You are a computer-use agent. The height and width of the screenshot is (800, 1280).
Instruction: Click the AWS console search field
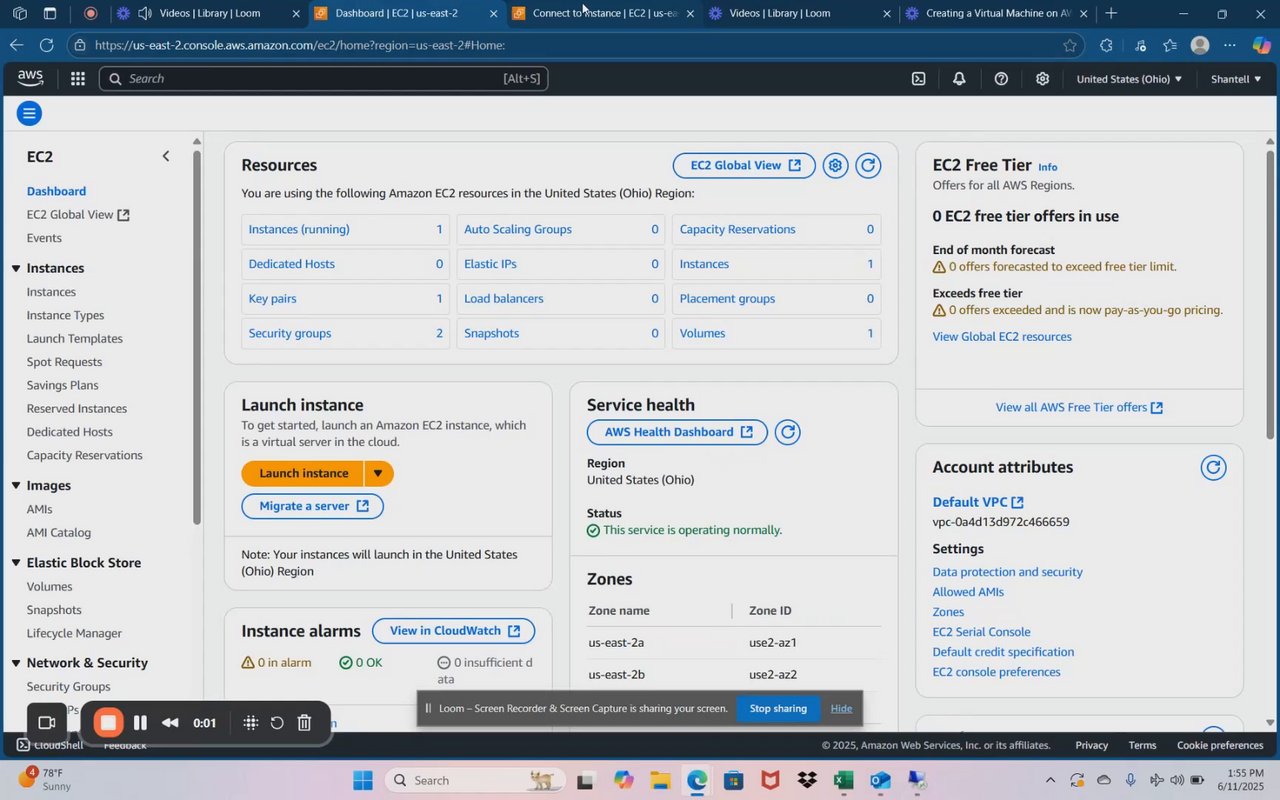(323, 79)
